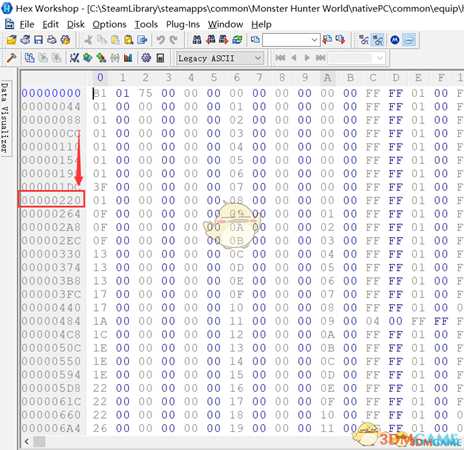Click byte 75 in first row
Screen dimensions: 464x450
(x=145, y=93)
